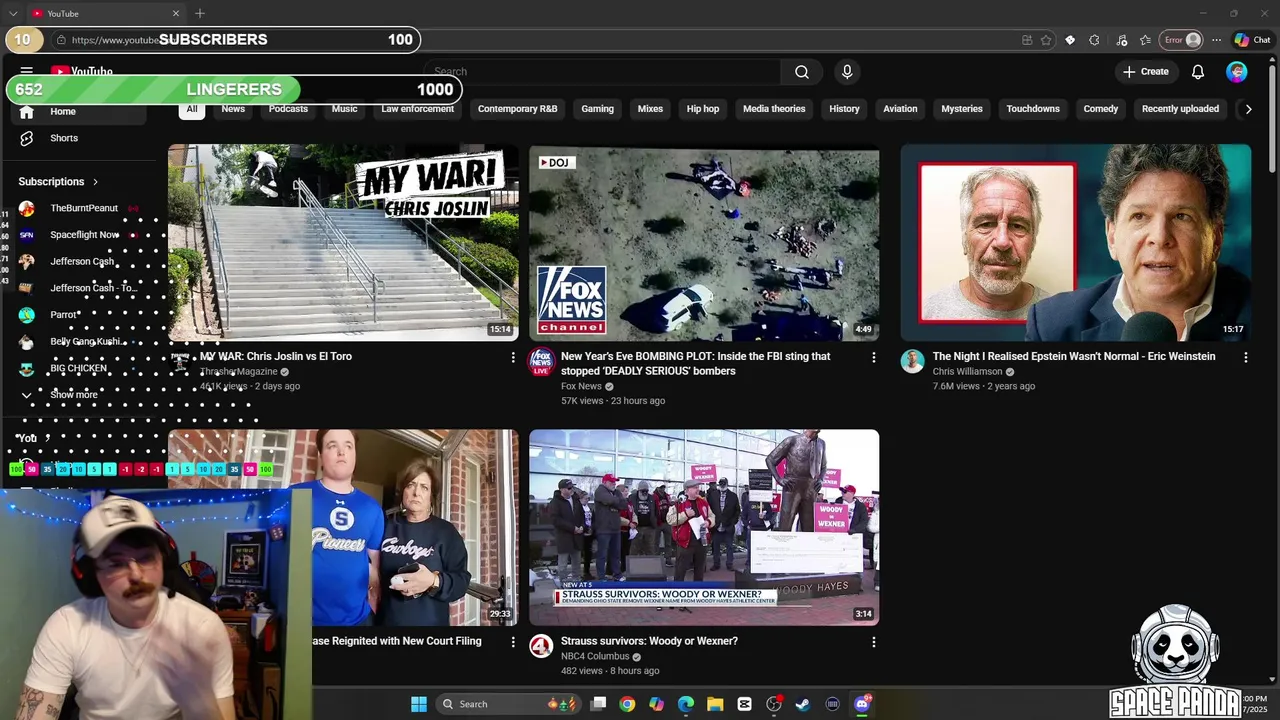Screen dimensions: 1280x720
Task: Add this page to favorites star
Action: [1046, 40]
